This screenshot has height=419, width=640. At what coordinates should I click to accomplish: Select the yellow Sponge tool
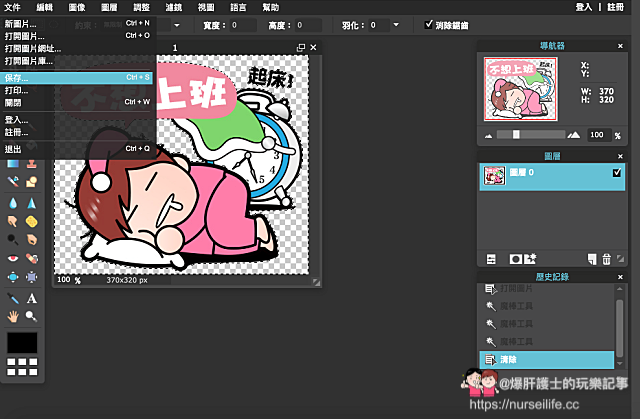[31, 221]
